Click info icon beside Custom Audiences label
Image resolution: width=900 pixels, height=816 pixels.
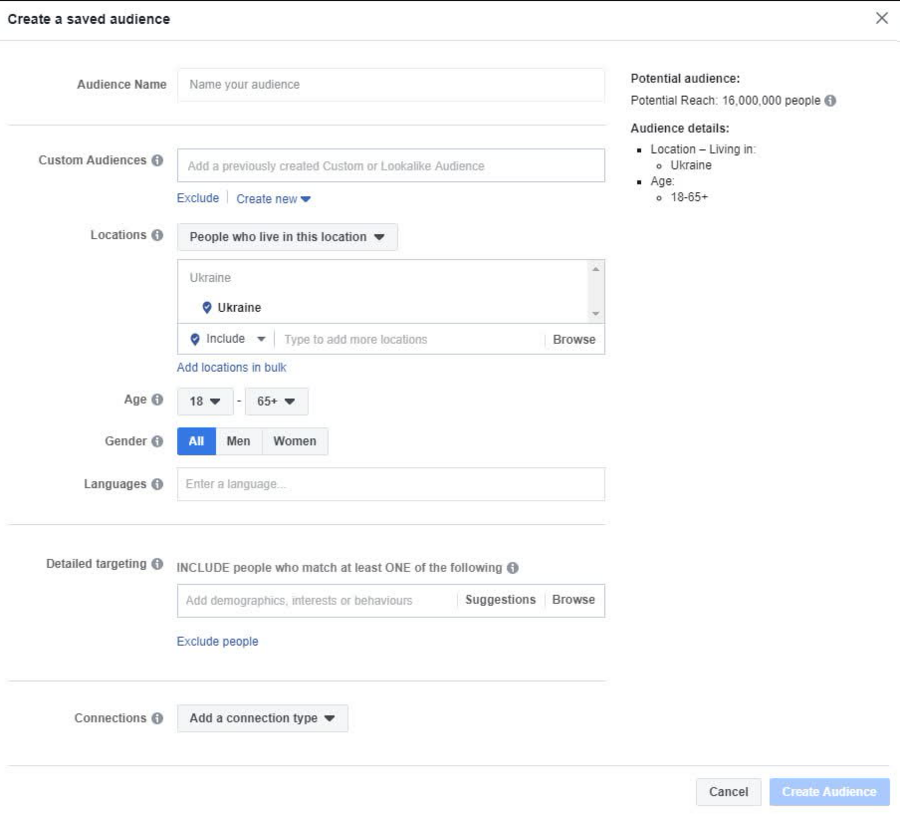(x=157, y=161)
